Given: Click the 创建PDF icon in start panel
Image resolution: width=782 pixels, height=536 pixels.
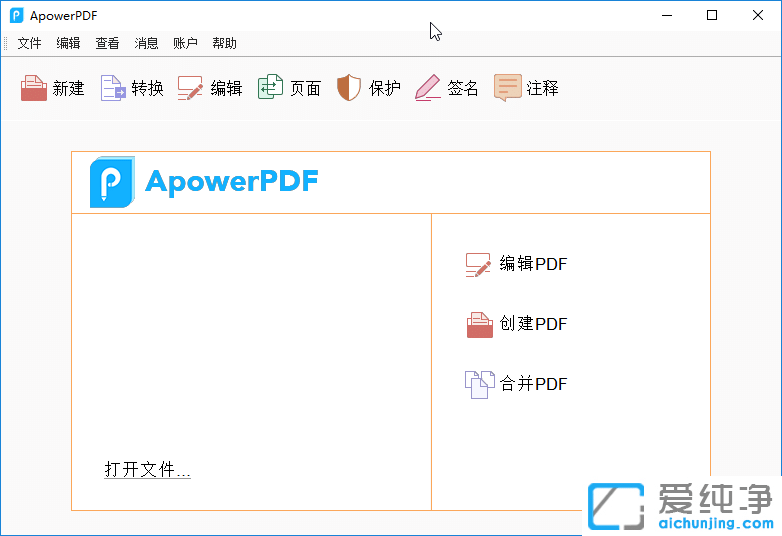Looking at the screenshot, I should click(x=480, y=325).
